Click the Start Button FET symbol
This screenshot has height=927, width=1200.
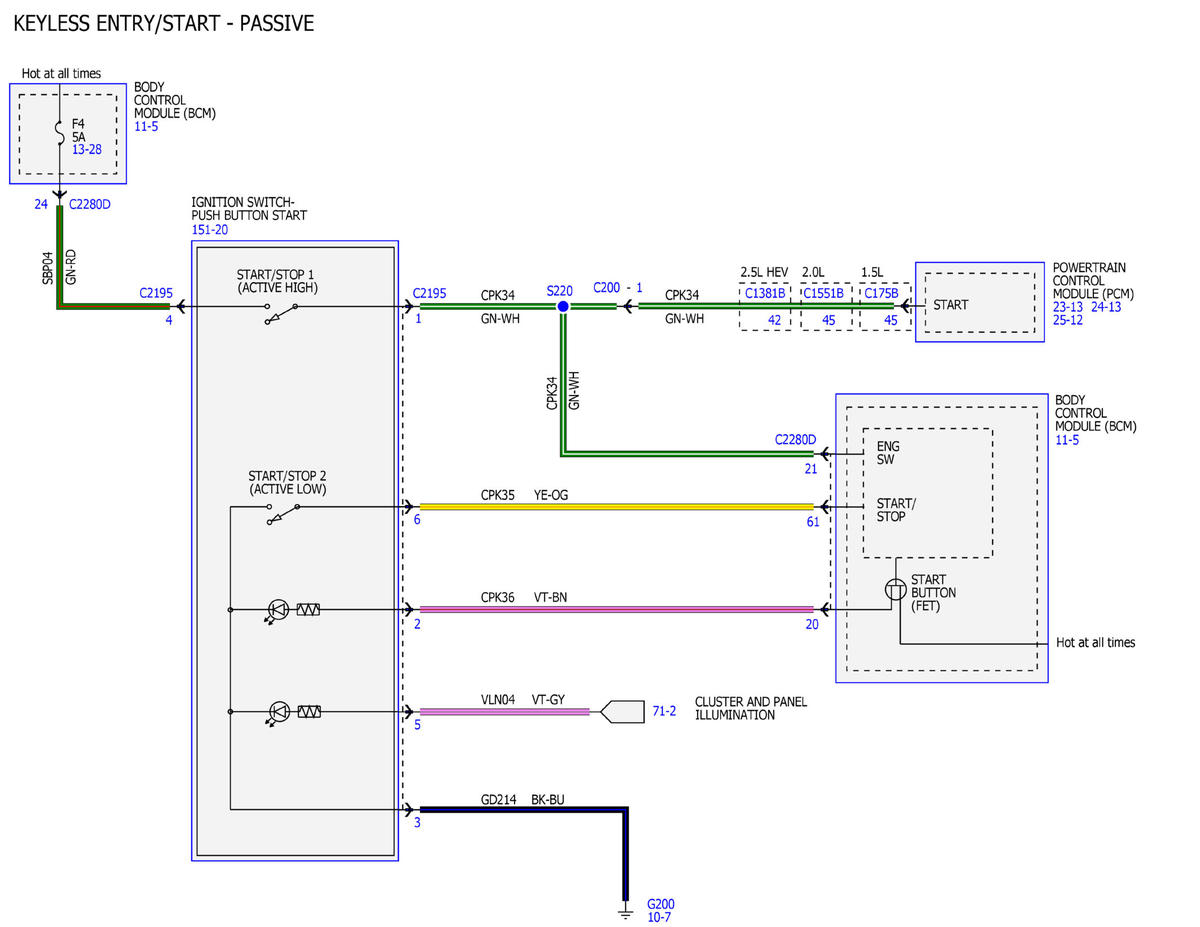pyautogui.click(x=897, y=590)
